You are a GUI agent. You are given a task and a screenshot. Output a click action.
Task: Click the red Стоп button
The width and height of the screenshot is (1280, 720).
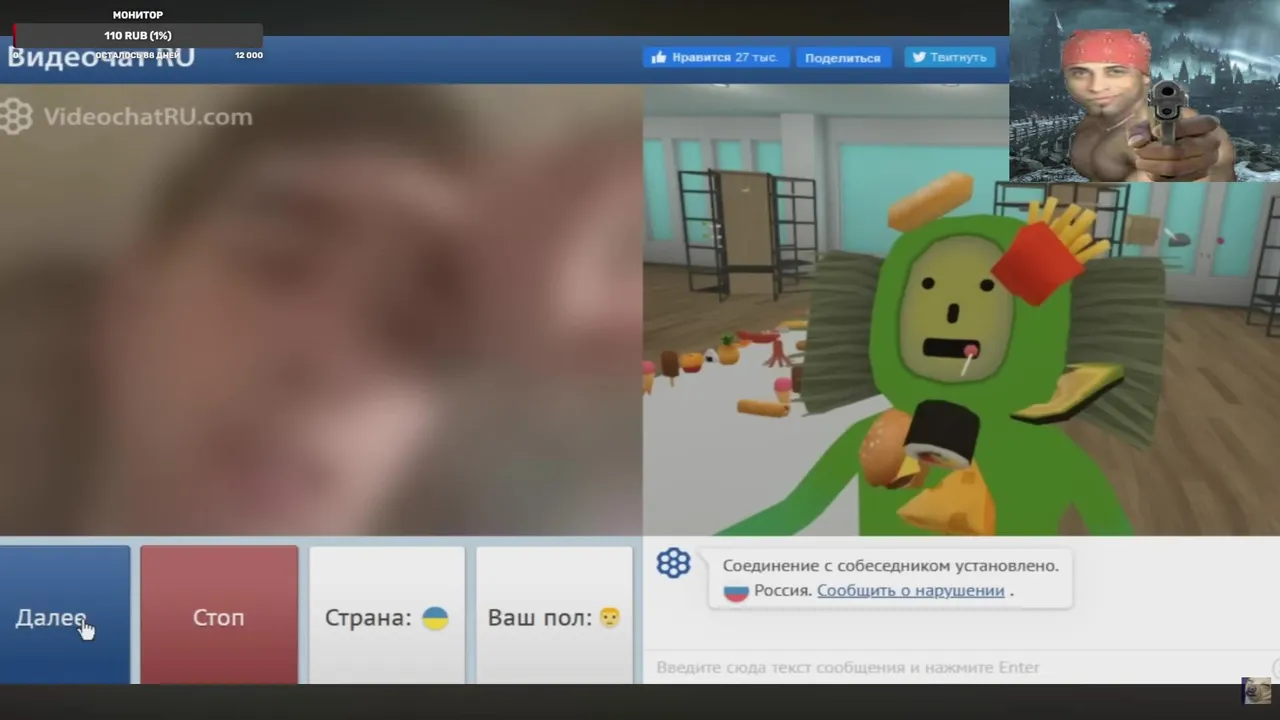pos(219,615)
